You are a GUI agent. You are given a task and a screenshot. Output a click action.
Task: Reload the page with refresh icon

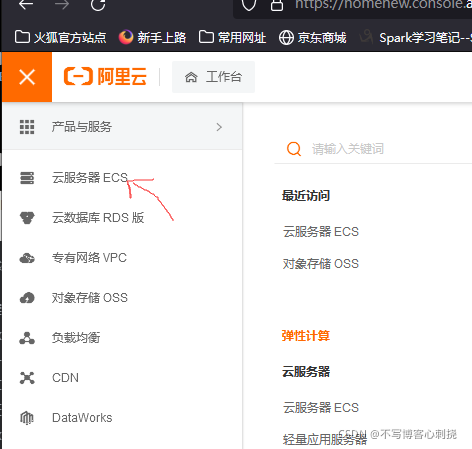pos(98,4)
